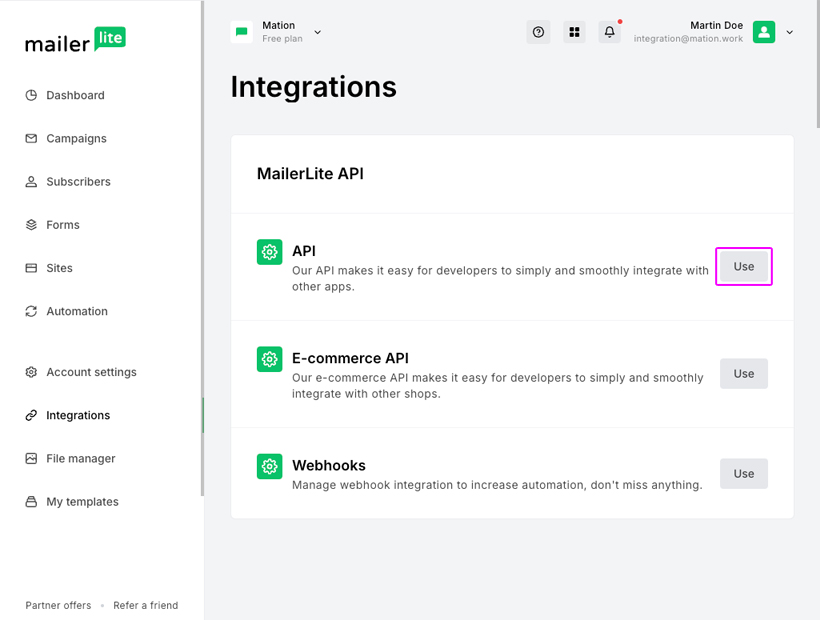
Task: Open the notifications bell
Action: click(x=610, y=32)
